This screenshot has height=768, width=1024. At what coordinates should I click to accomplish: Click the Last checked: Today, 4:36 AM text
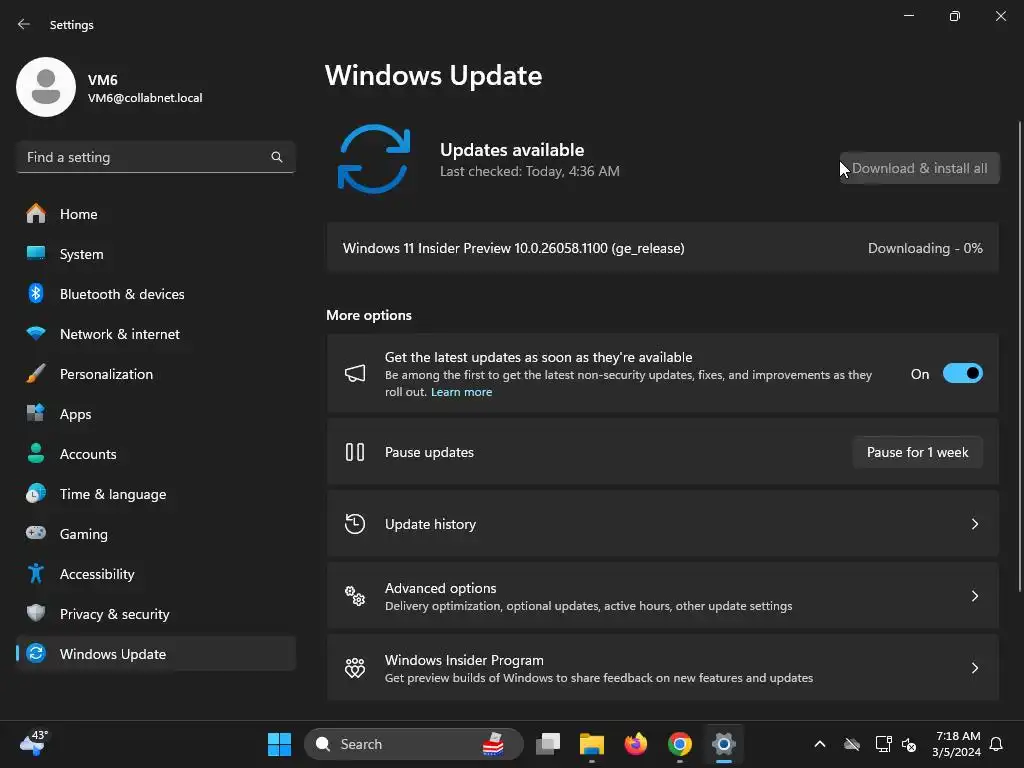pyautogui.click(x=530, y=171)
